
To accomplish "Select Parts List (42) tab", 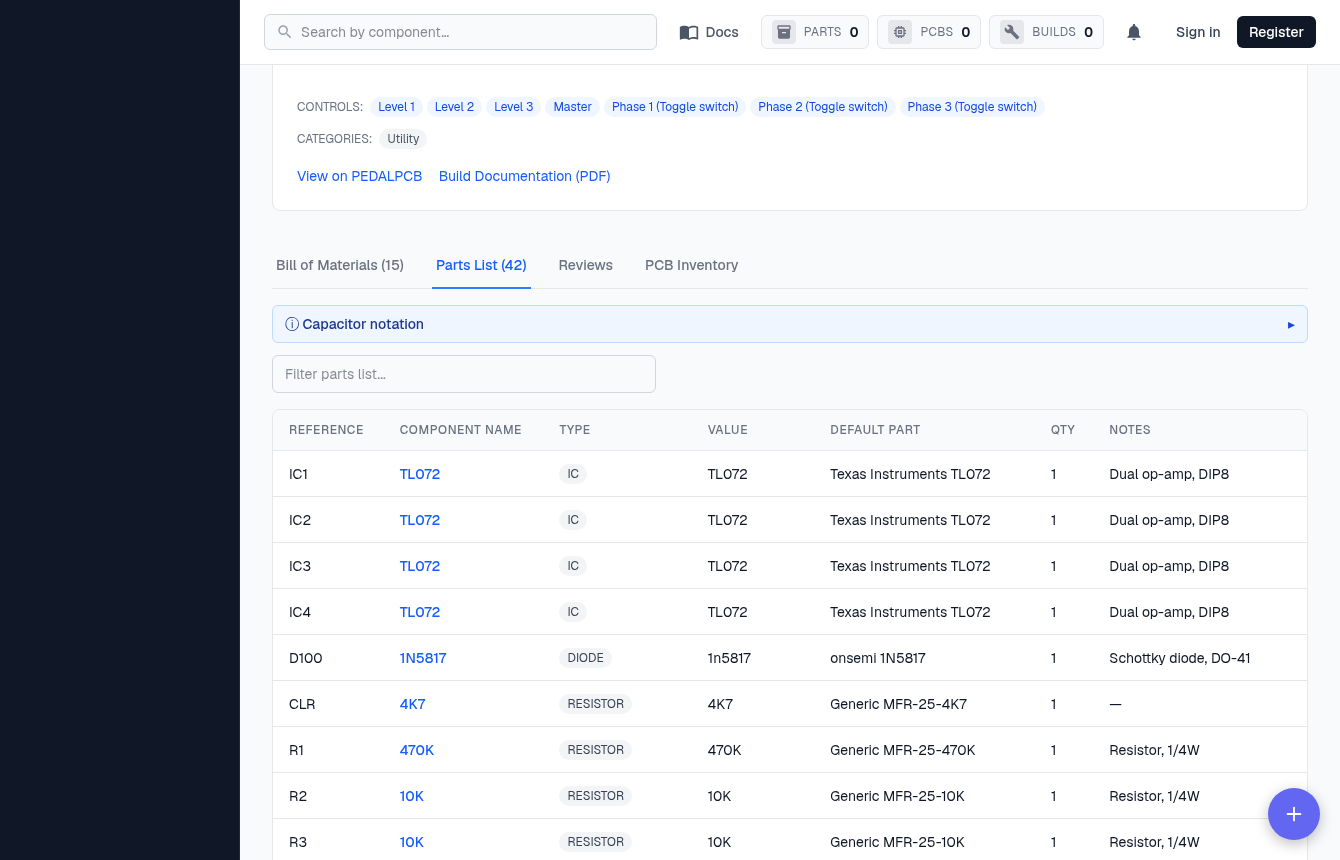I will pos(481,265).
